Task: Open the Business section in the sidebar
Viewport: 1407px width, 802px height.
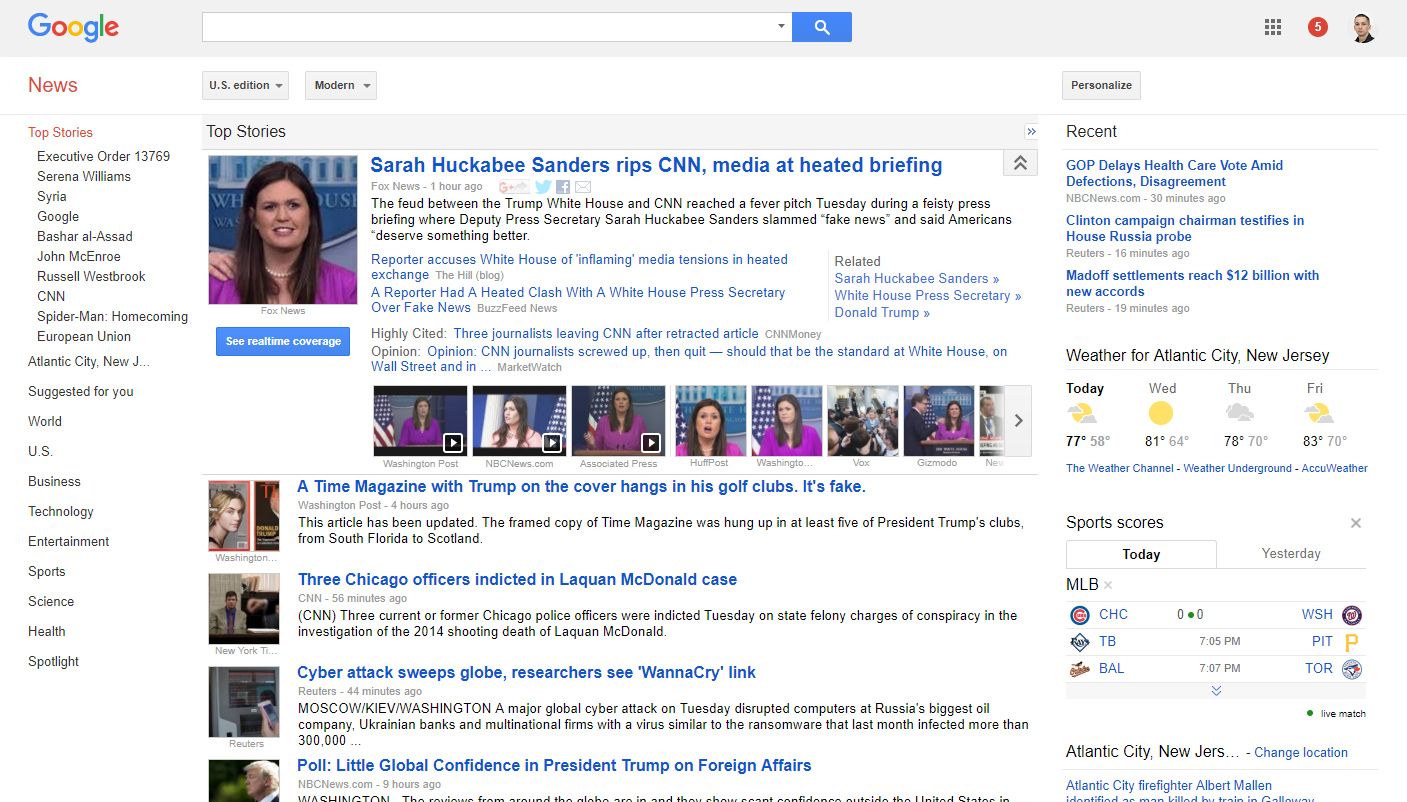Action: [54, 482]
